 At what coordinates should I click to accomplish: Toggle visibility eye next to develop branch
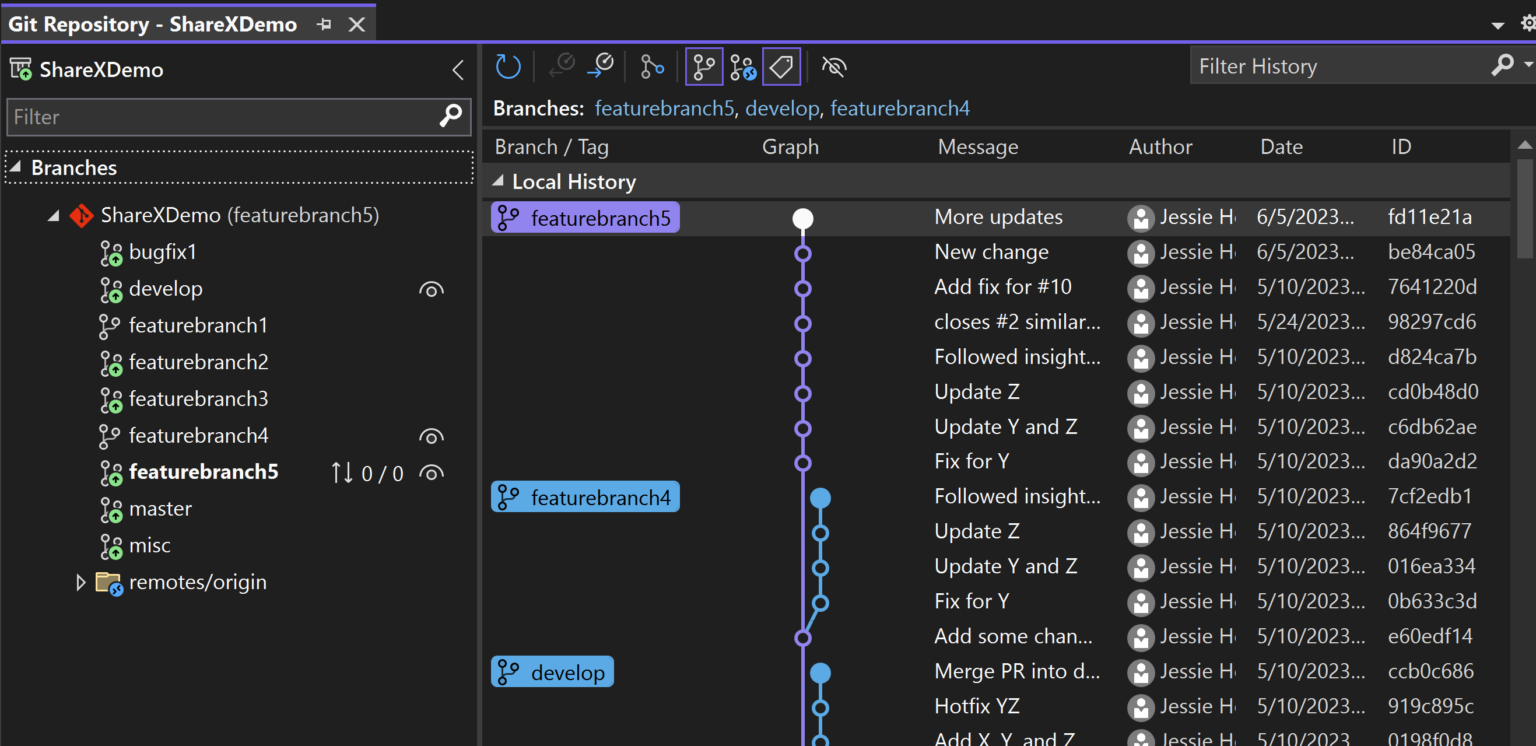tap(431, 289)
